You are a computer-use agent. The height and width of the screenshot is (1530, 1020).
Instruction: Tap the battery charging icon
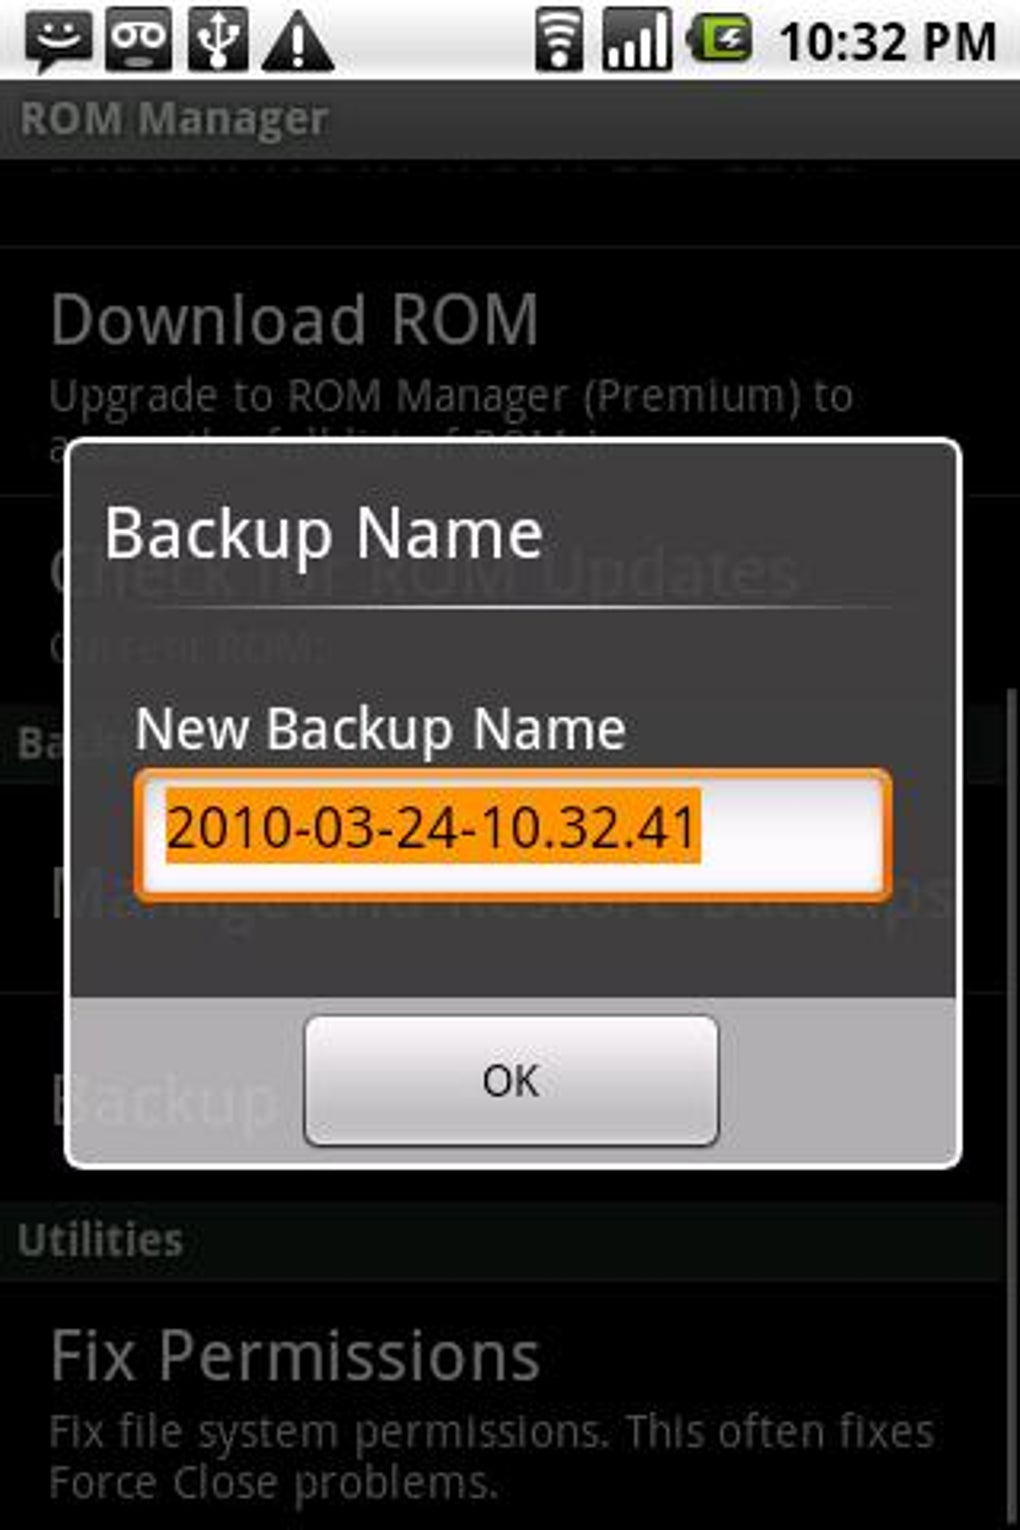pyautogui.click(x=719, y=39)
